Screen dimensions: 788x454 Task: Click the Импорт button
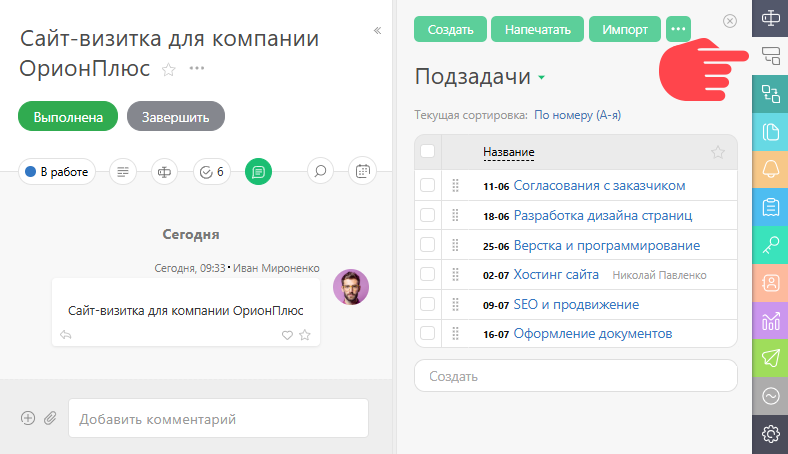tap(625, 29)
